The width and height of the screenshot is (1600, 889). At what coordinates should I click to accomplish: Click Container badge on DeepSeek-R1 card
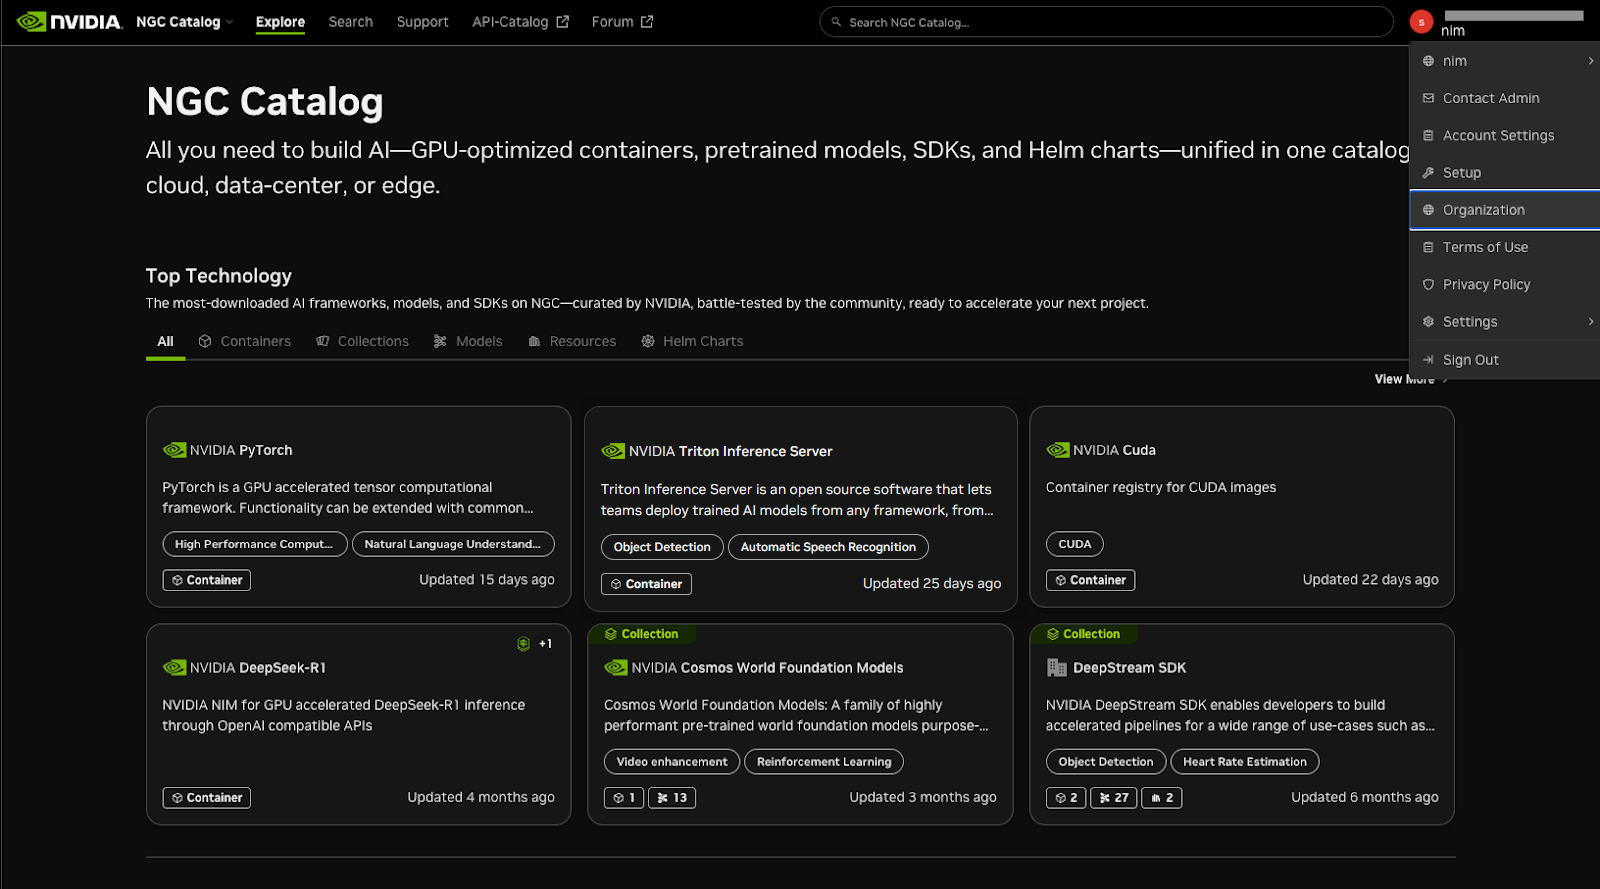point(207,798)
